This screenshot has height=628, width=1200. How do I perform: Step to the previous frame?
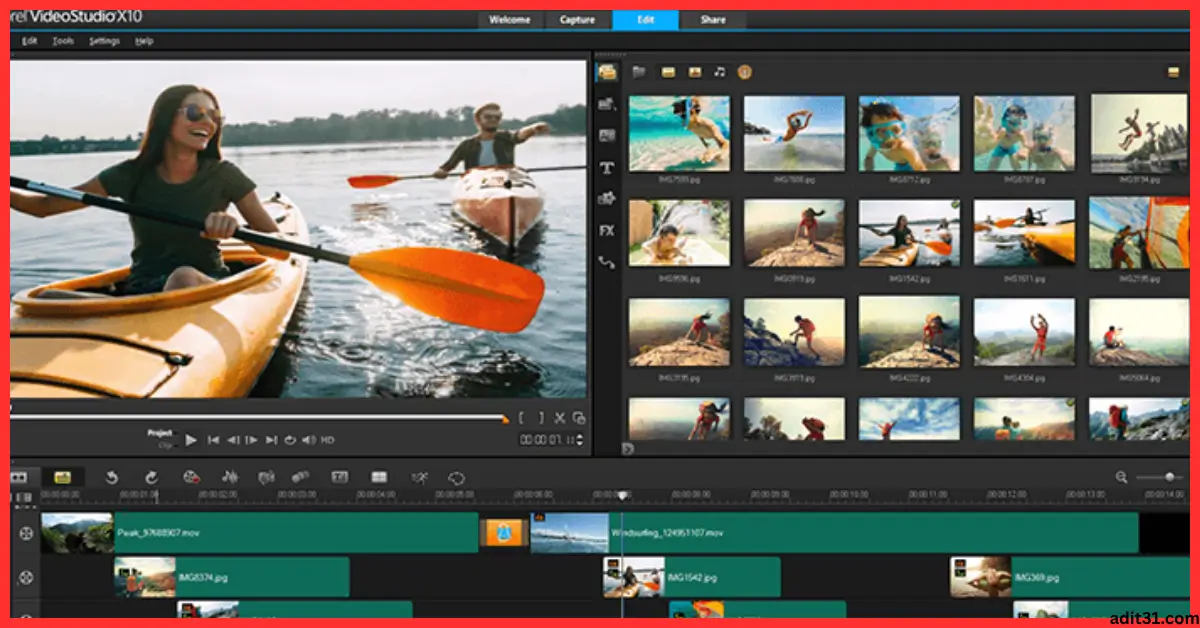coord(232,440)
